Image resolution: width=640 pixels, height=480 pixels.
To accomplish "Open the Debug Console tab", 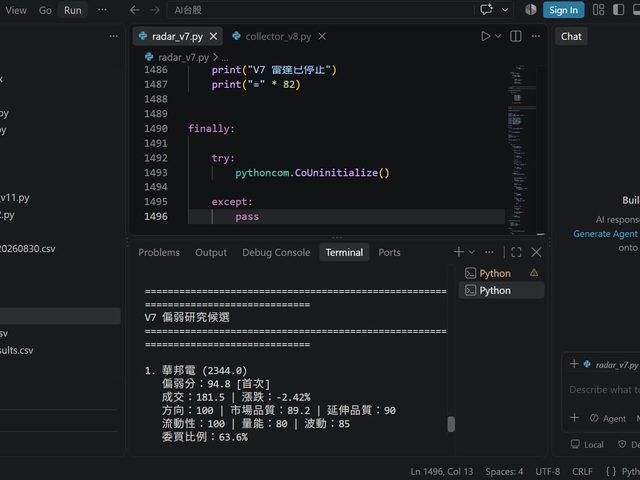I will [x=276, y=253].
